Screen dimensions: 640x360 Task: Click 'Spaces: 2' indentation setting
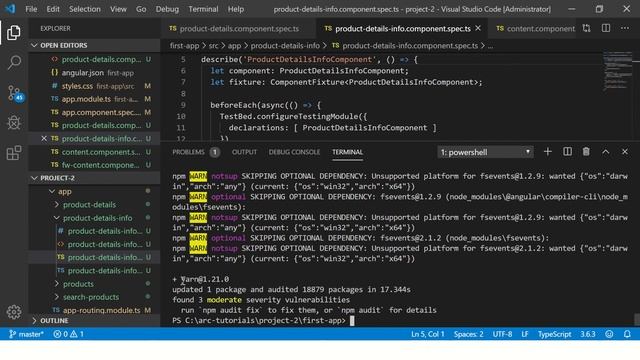(468, 334)
